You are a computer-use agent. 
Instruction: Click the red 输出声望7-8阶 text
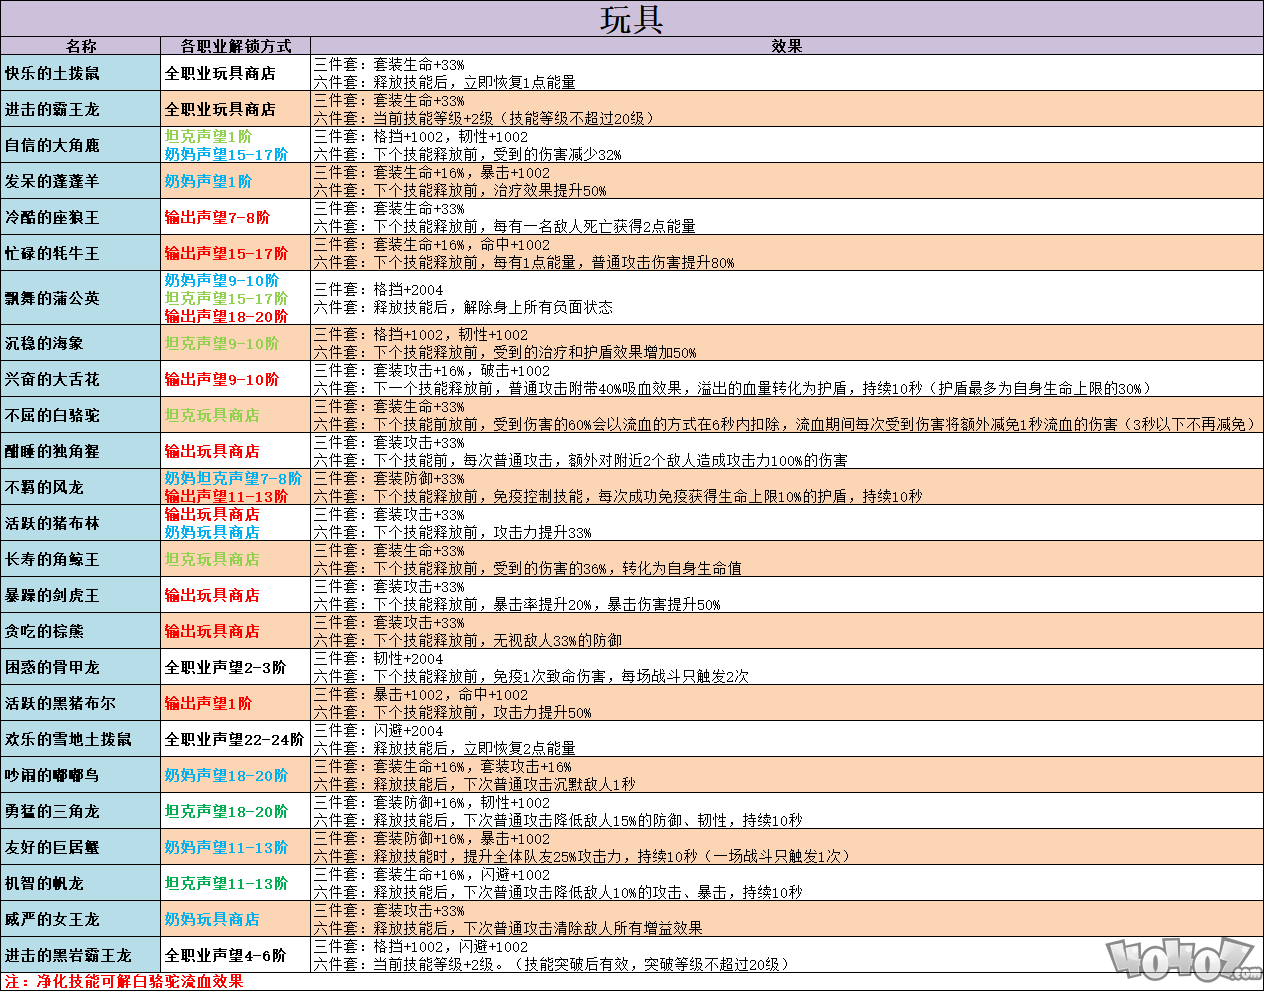coord(217,217)
